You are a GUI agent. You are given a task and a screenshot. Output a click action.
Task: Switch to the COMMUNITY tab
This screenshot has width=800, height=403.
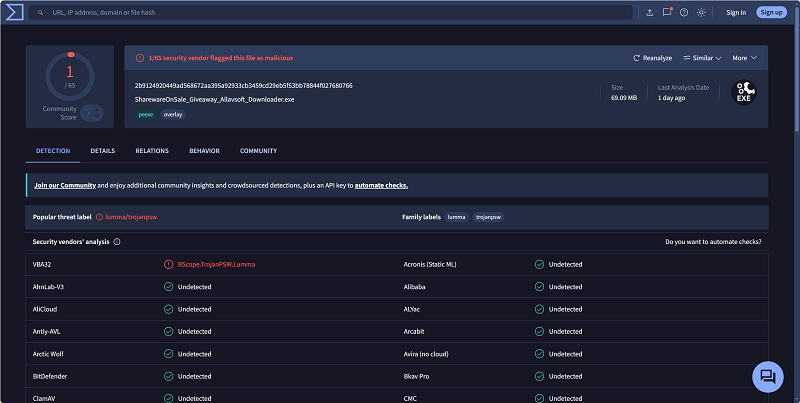point(259,151)
